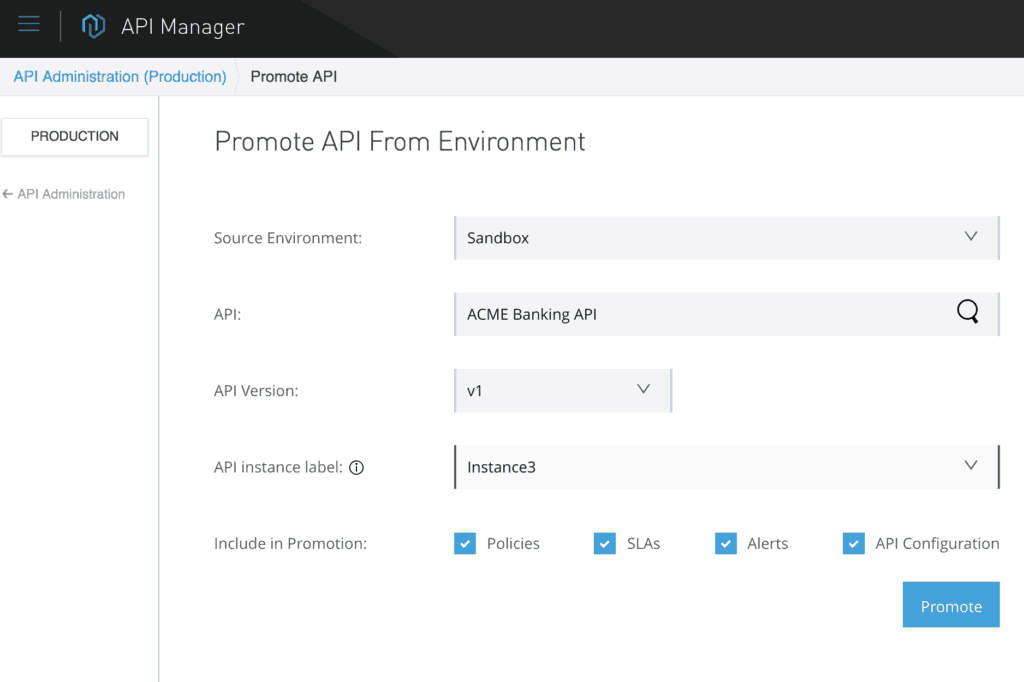Click the Promote button
The height and width of the screenshot is (682, 1024).
pyautogui.click(x=950, y=605)
